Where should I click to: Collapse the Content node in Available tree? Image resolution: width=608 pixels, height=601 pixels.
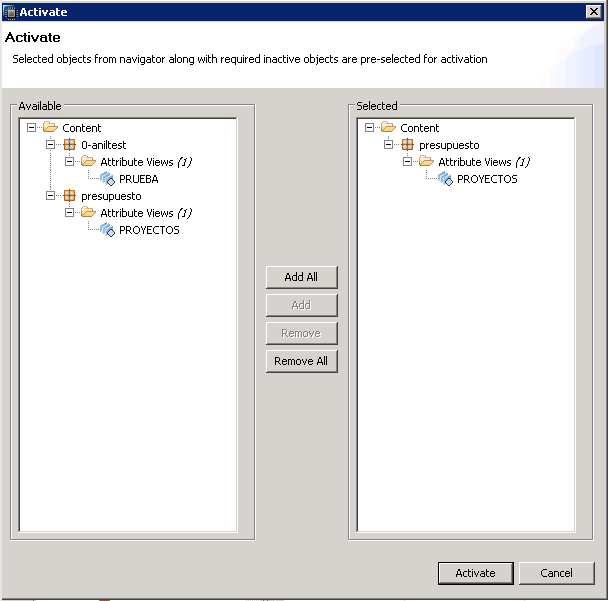[x=32, y=128]
